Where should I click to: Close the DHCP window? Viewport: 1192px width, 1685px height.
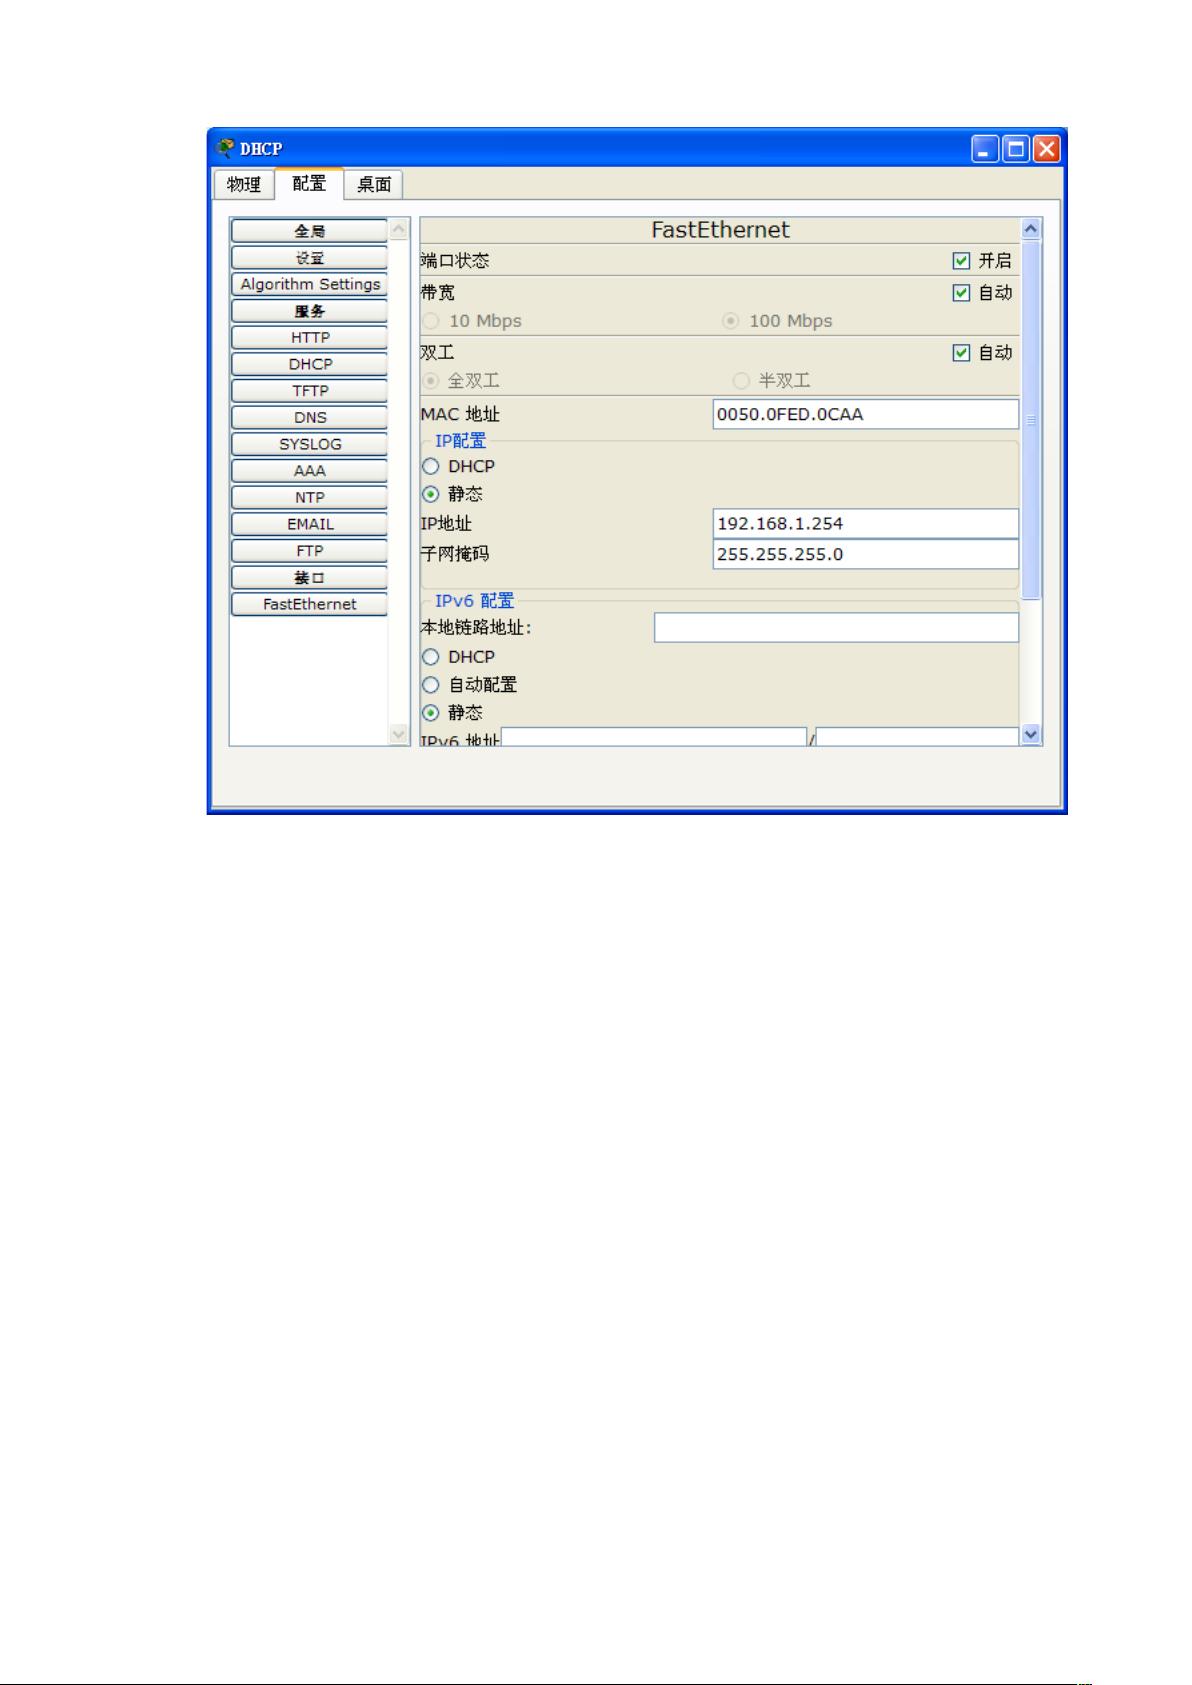tap(1046, 150)
